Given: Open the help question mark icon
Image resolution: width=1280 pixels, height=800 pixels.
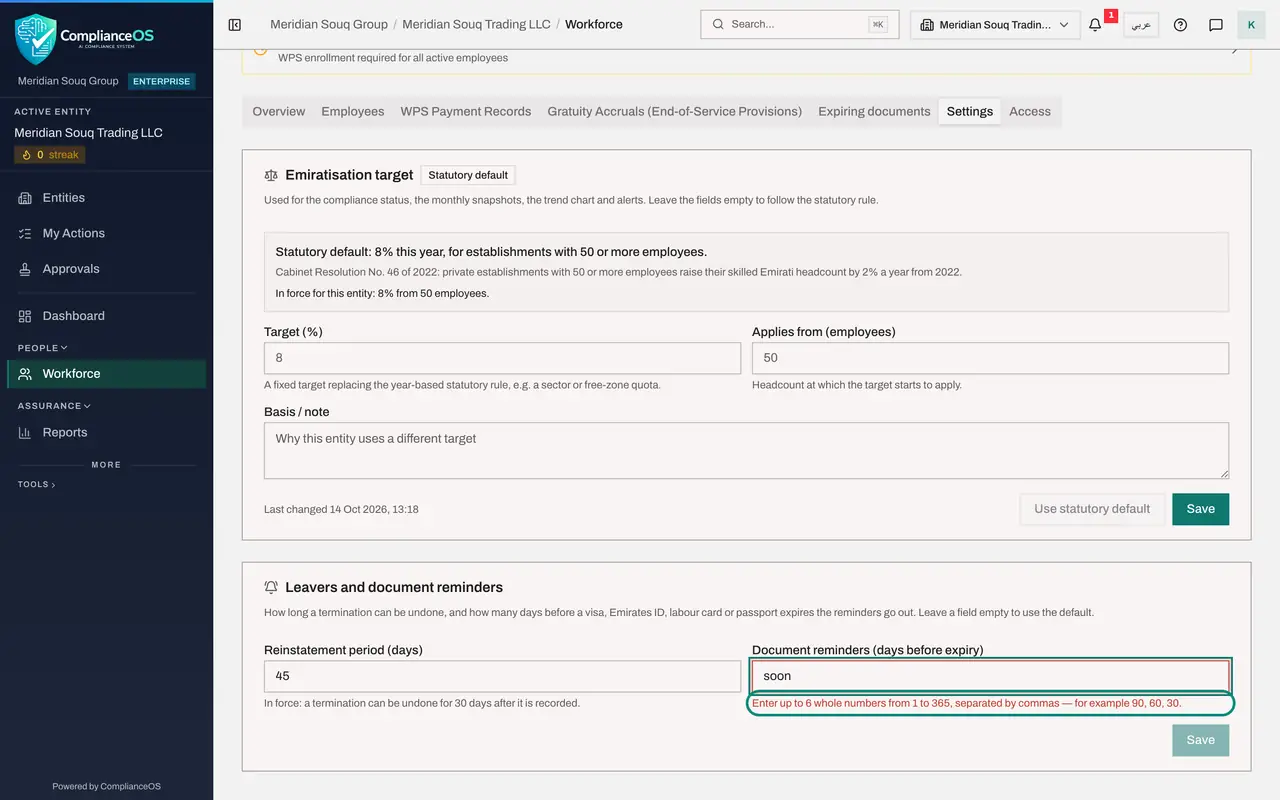Looking at the screenshot, I should (1180, 25).
